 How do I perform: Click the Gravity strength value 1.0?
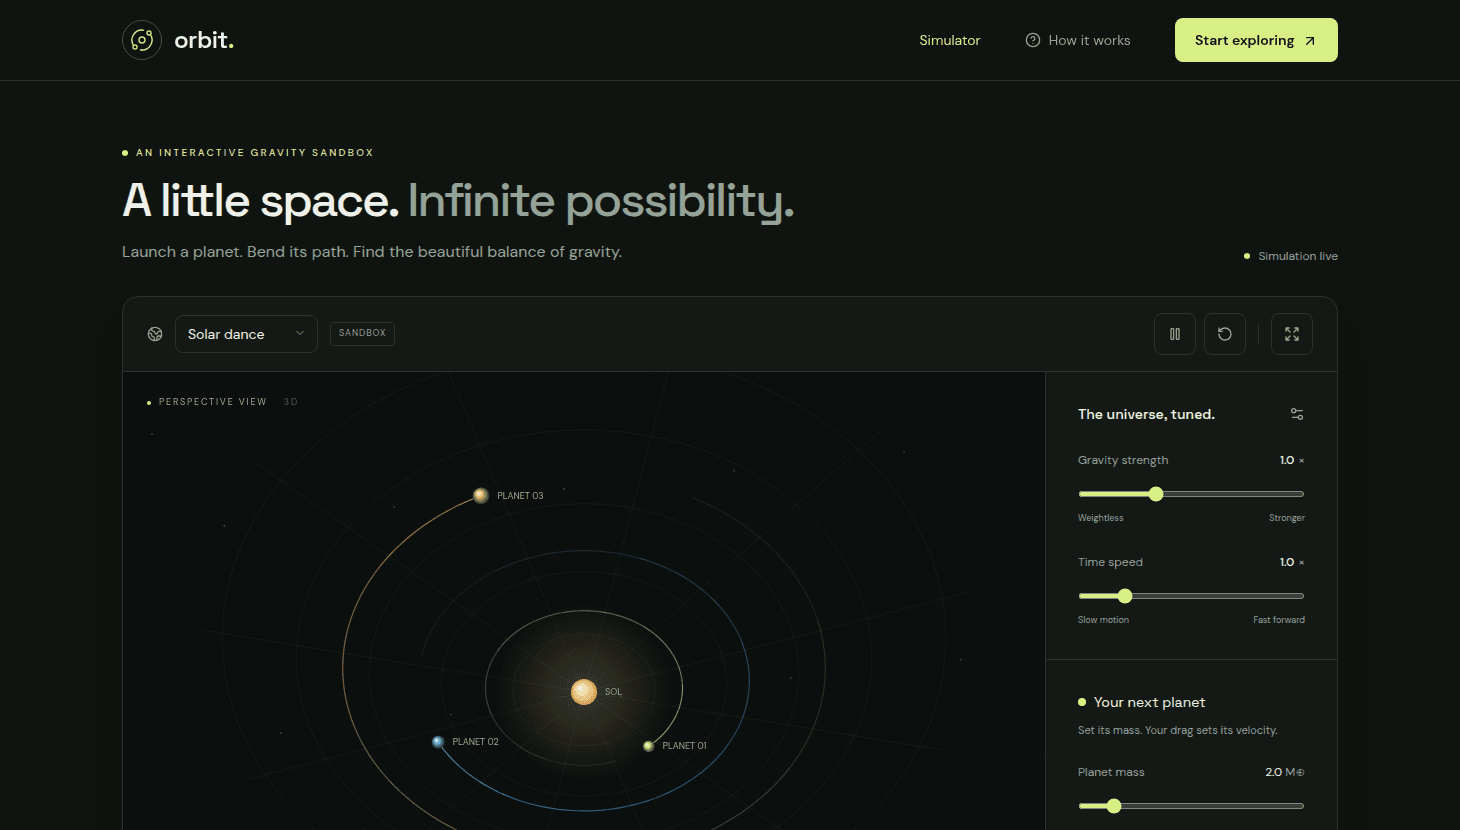click(x=1287, y=460)
